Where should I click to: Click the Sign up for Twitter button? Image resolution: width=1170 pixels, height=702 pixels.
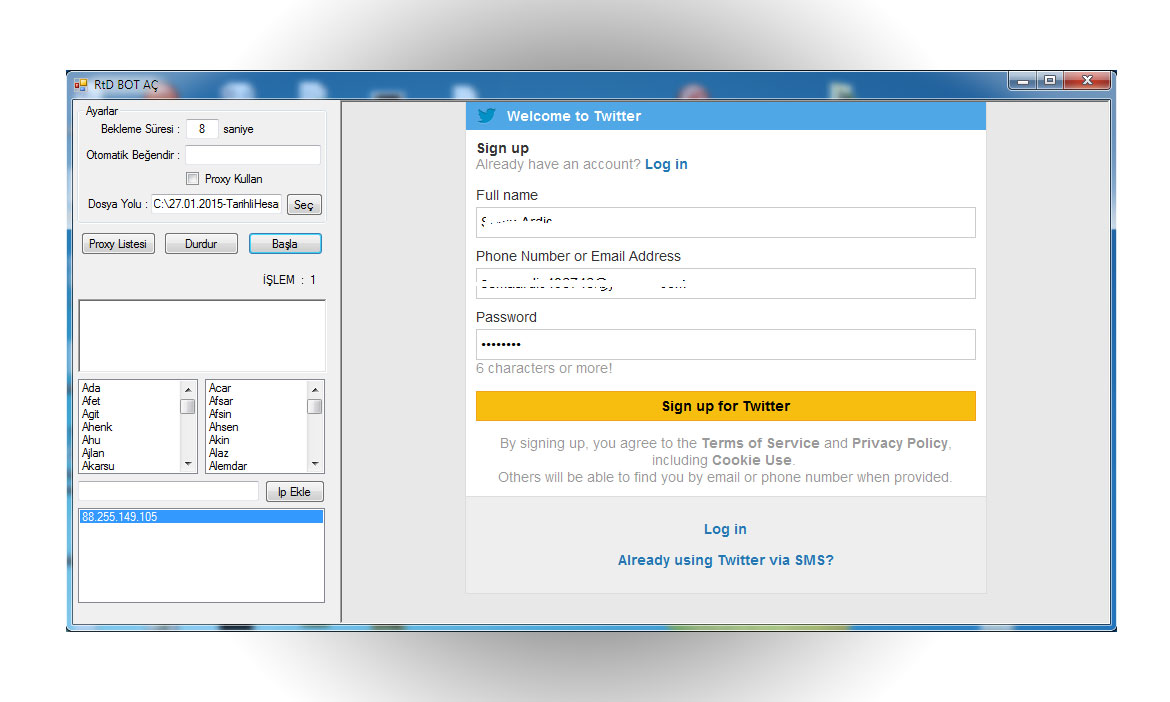point(725,406)
